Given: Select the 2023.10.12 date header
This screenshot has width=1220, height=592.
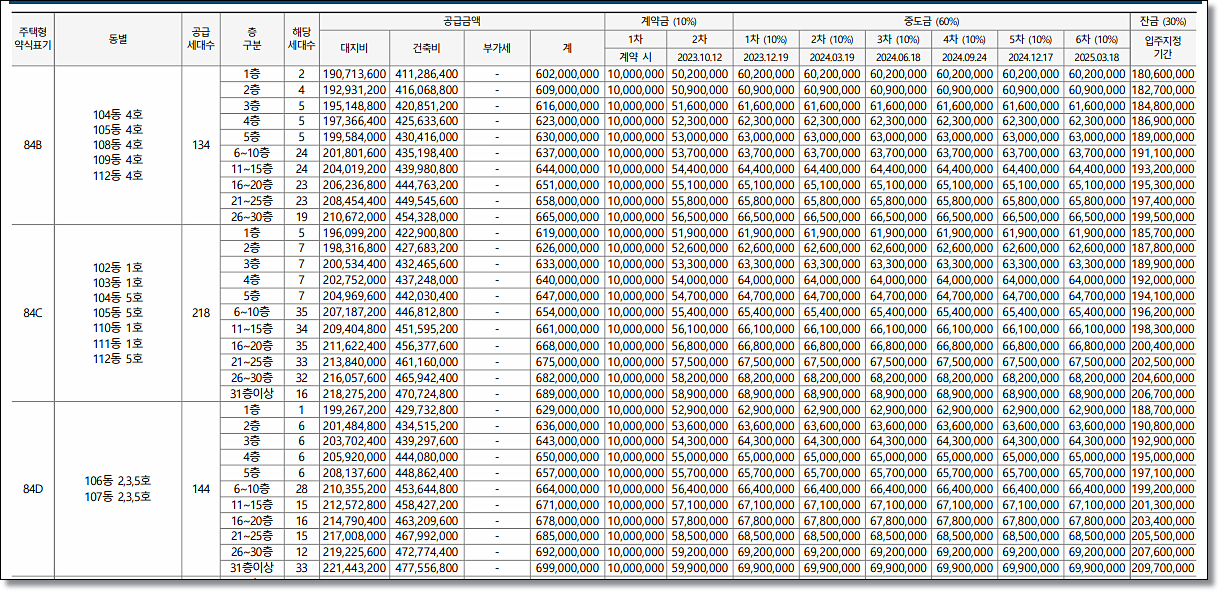Looking at the screenshot, I should coord(699,56).
